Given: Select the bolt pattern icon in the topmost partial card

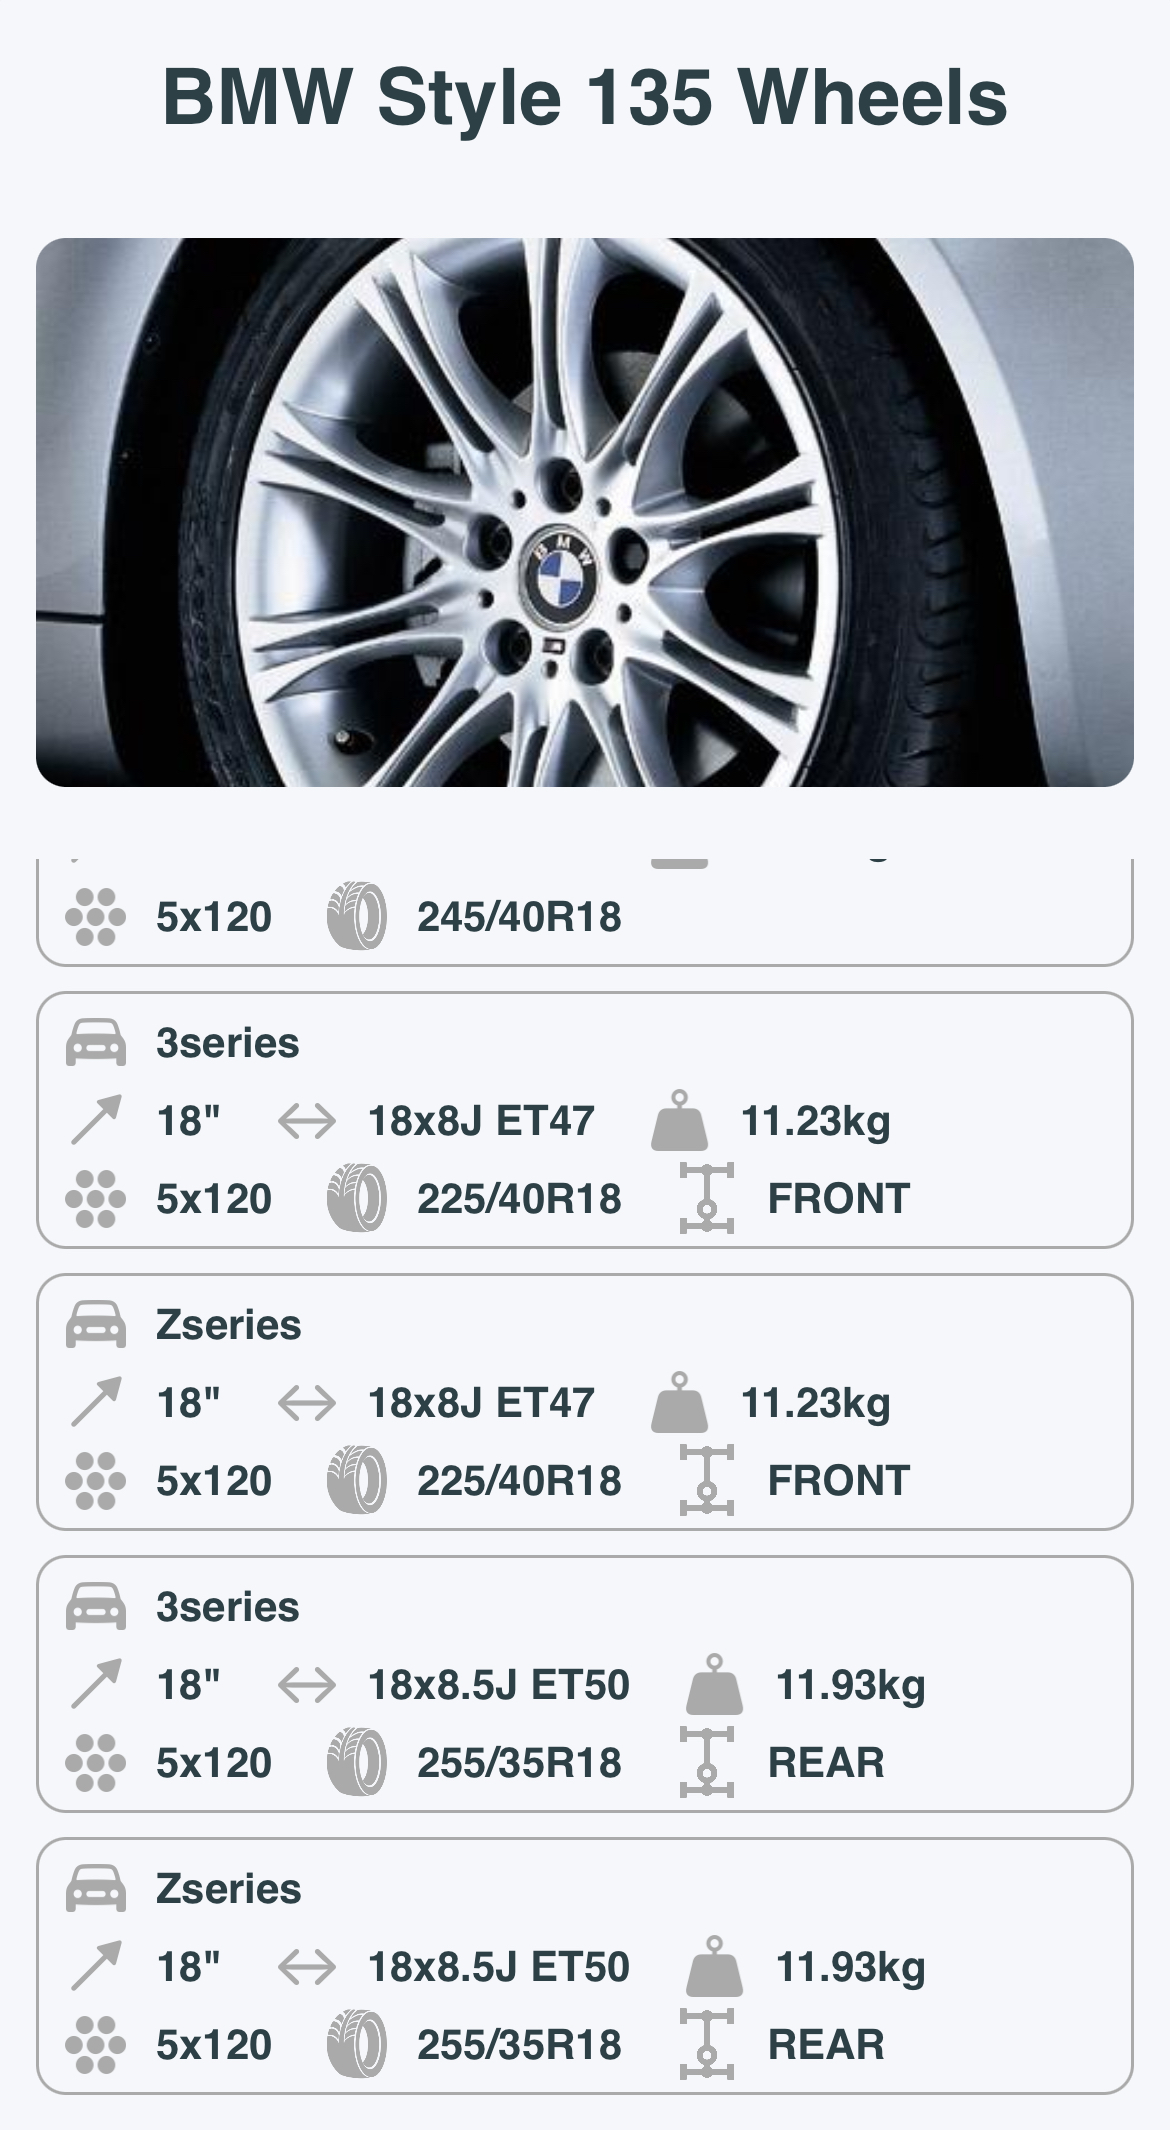Looking at the screenshot, I should click(x=96, y=916).
